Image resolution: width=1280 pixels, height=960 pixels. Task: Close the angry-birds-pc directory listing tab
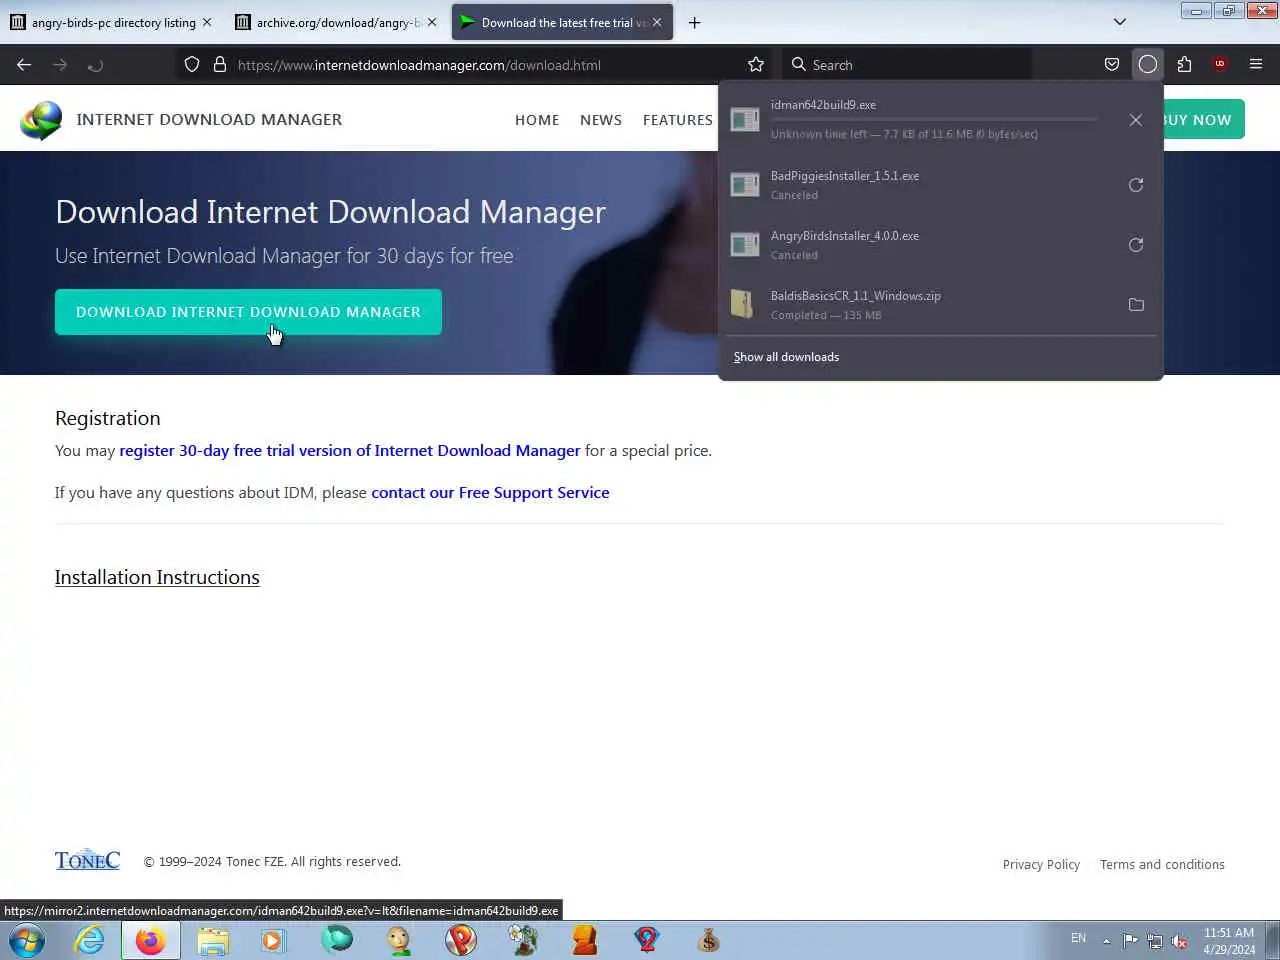[x=207, y=22]
